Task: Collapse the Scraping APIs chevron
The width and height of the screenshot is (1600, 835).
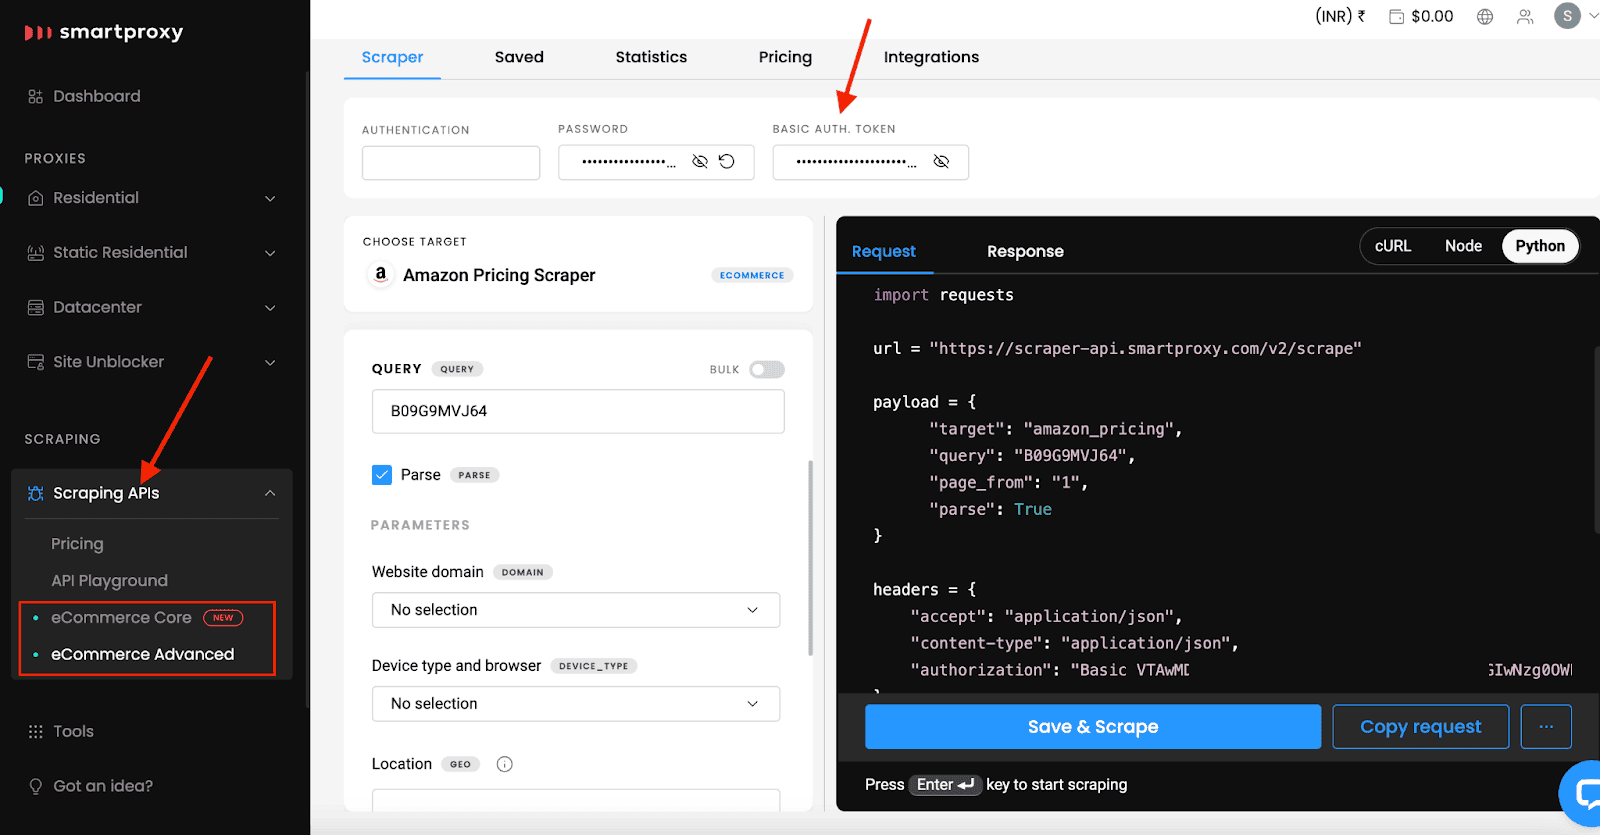Action: pos(270,493)
